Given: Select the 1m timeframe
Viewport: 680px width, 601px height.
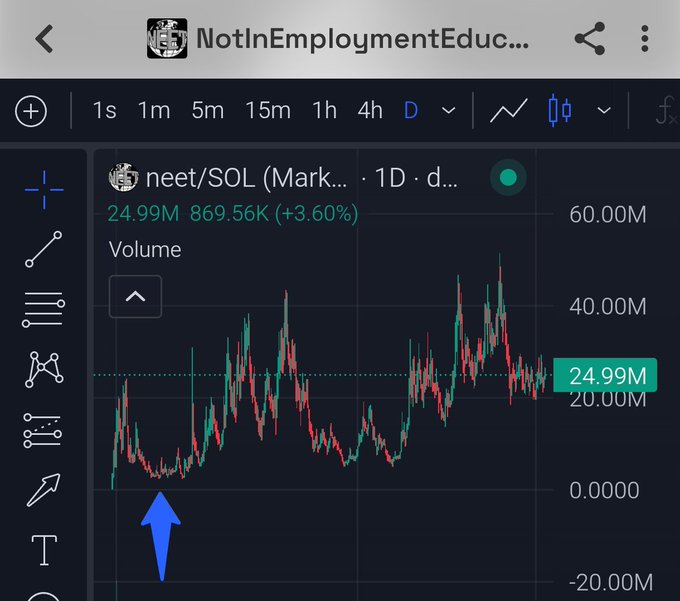Looking at the screenshot, I should pos(154,111).
